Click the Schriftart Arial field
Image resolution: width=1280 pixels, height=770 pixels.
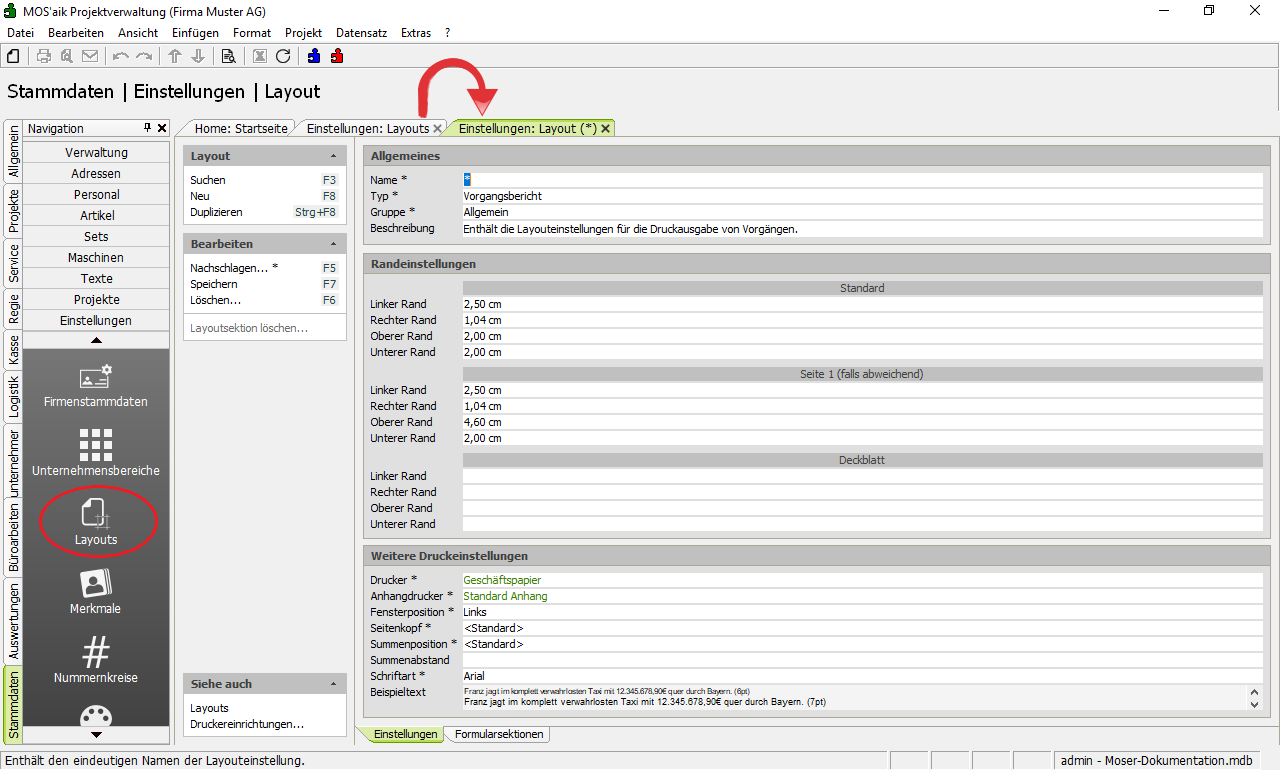click(862, 676)
